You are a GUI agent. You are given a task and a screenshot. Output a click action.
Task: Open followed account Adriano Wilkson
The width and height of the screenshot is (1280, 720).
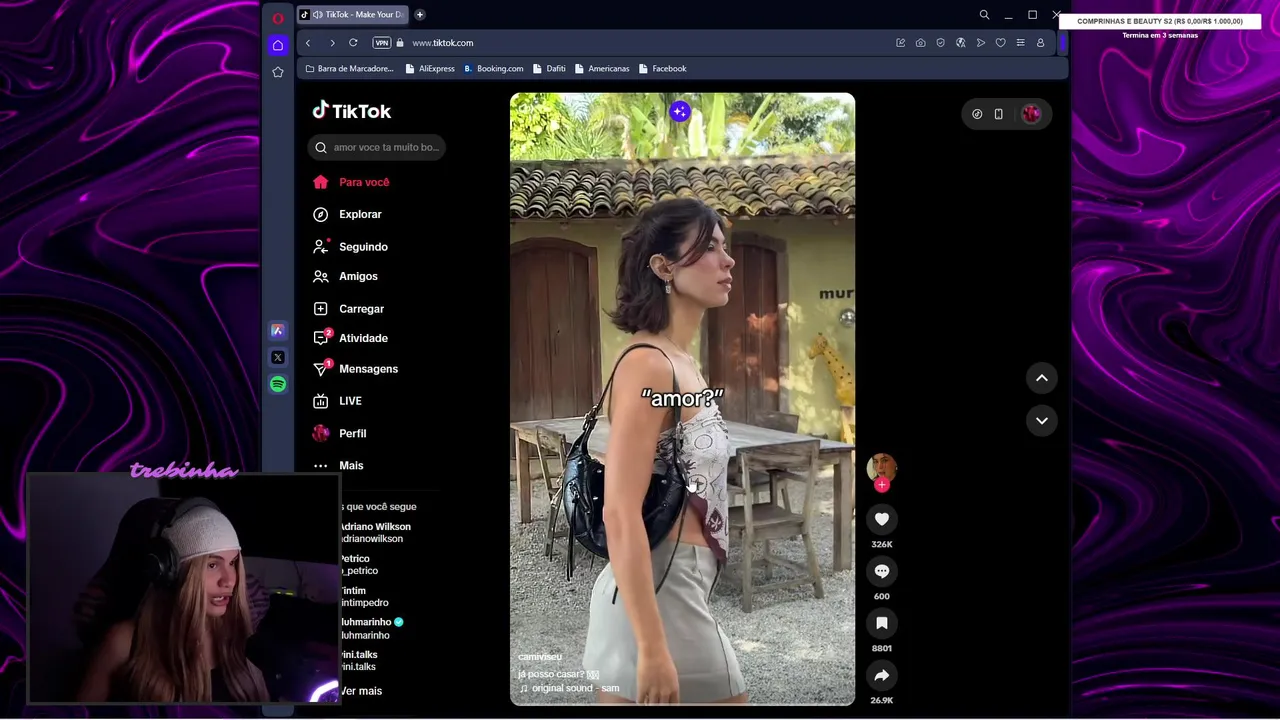[374, 532]
